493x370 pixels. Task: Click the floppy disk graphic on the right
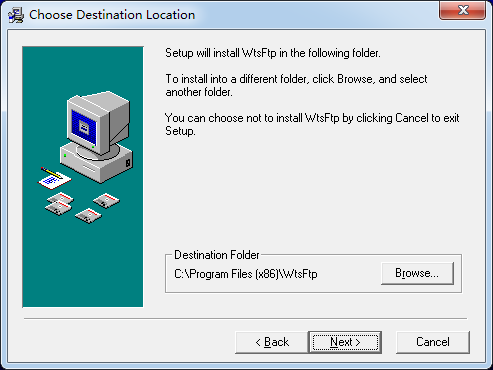point(106,201)
